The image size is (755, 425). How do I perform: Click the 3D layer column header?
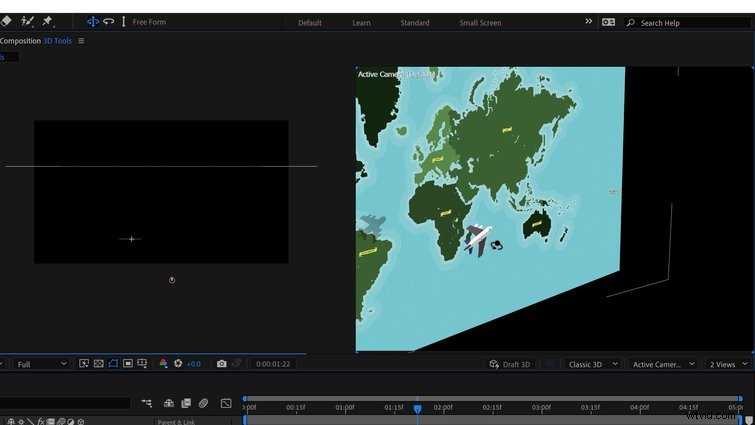pos(81,422)
